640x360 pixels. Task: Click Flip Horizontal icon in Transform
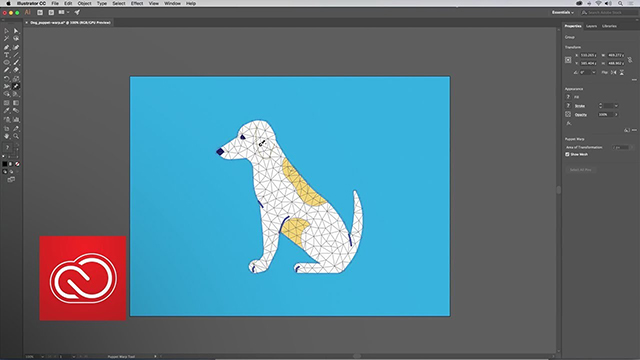tap(614, 72)
